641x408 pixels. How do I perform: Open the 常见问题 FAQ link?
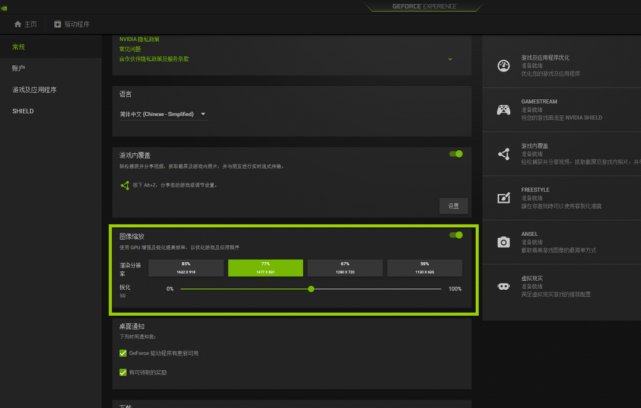tap(130, 49)
